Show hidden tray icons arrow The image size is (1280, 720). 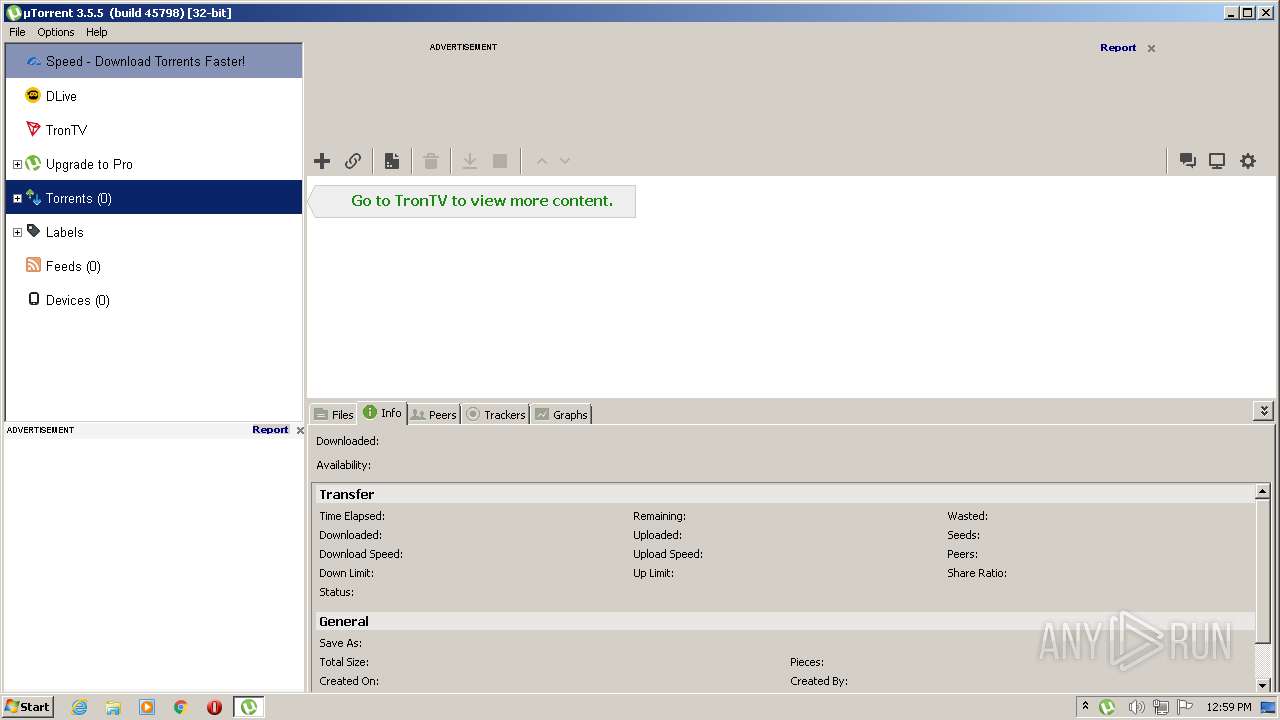(1086, 706)
